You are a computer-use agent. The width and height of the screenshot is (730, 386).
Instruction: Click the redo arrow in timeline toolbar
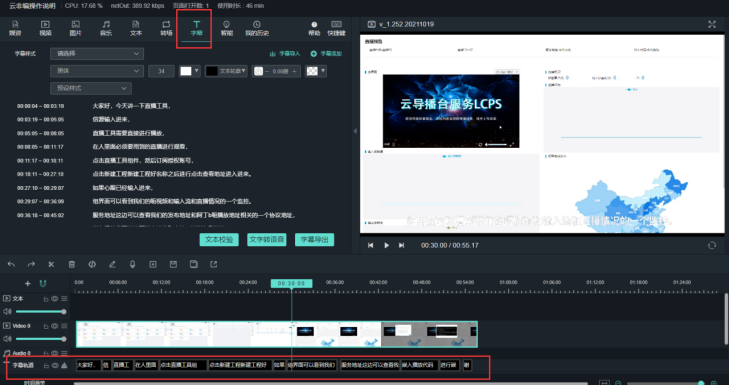(31, 264)
